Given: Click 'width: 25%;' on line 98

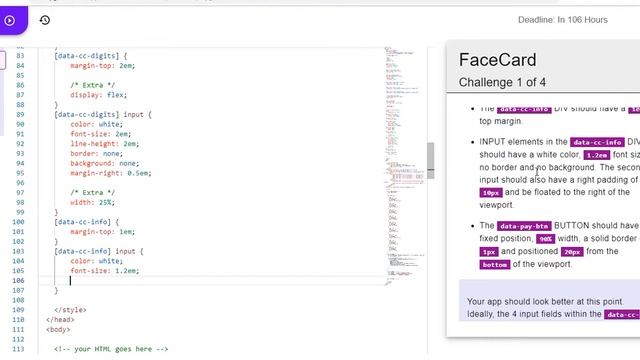Looking at the screenshot, I should tap(92, 203).
